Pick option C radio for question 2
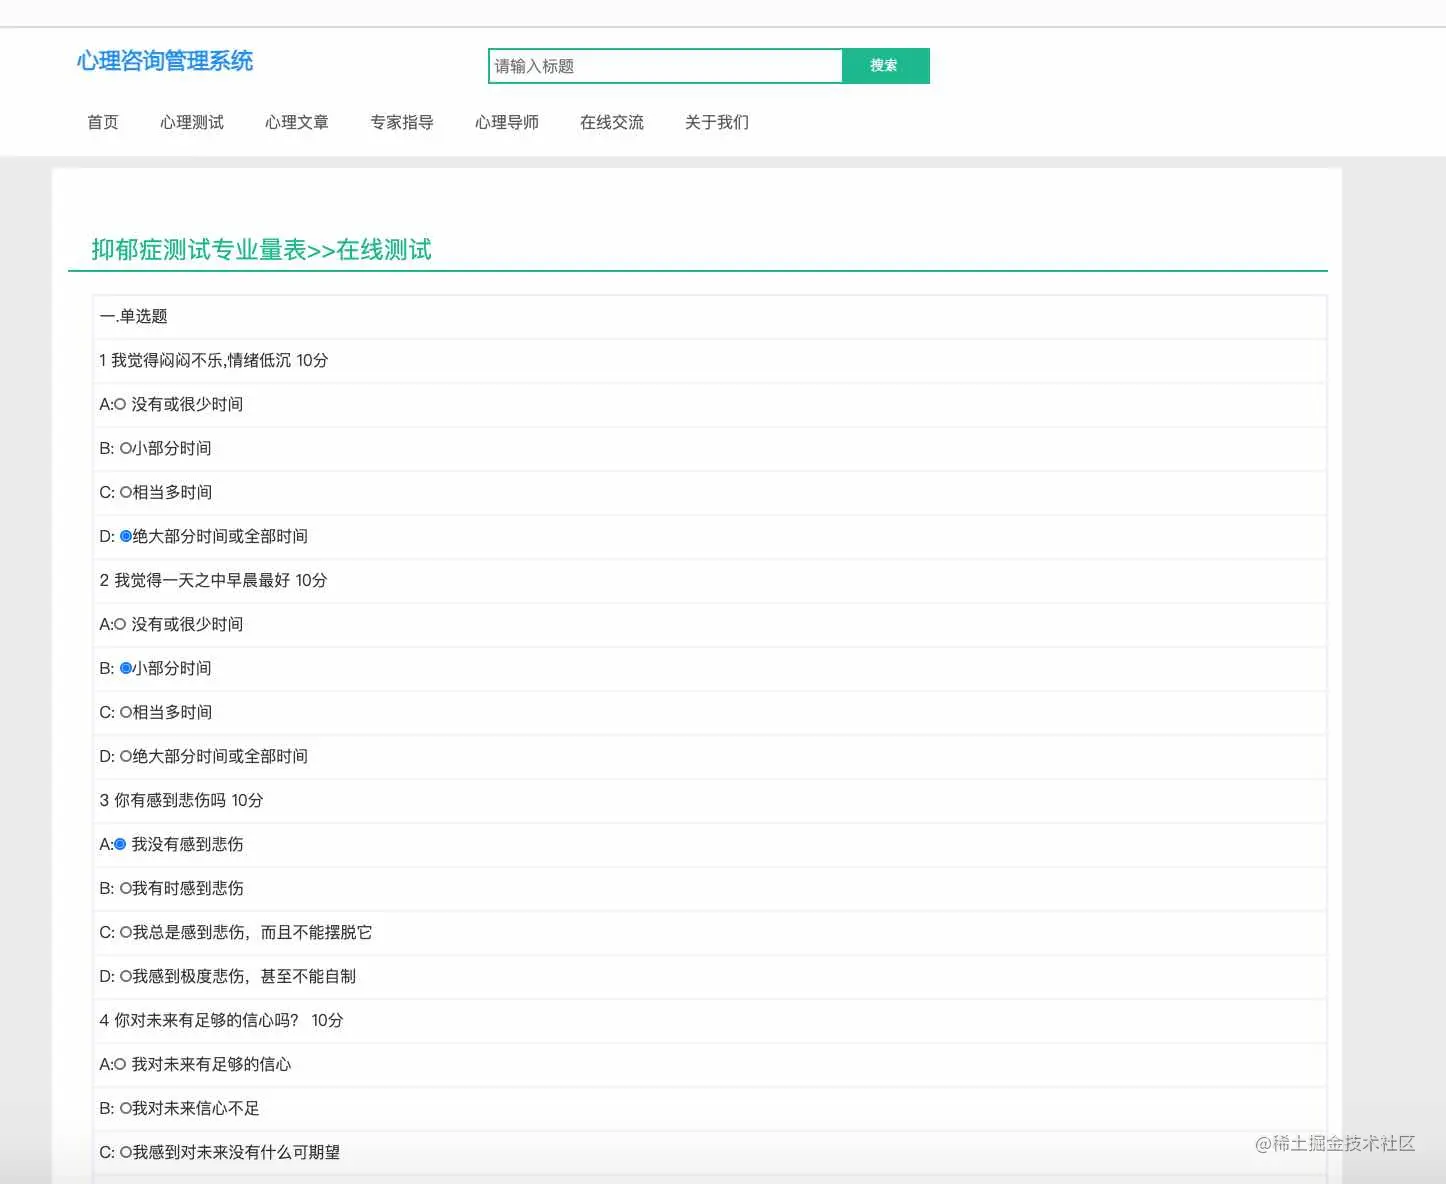The width and height of the screenshot is (1446, 1184). point(126,713)
